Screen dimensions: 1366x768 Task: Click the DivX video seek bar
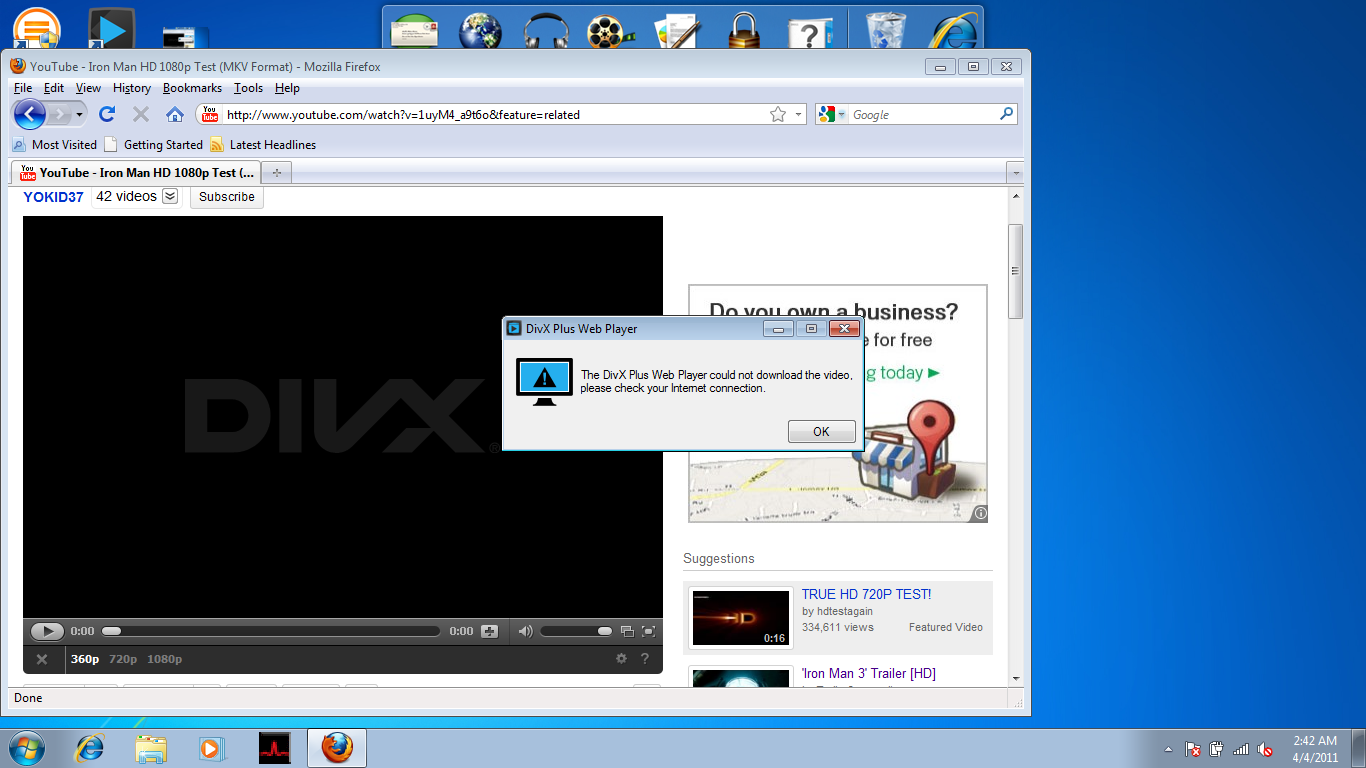coord(271,631)
